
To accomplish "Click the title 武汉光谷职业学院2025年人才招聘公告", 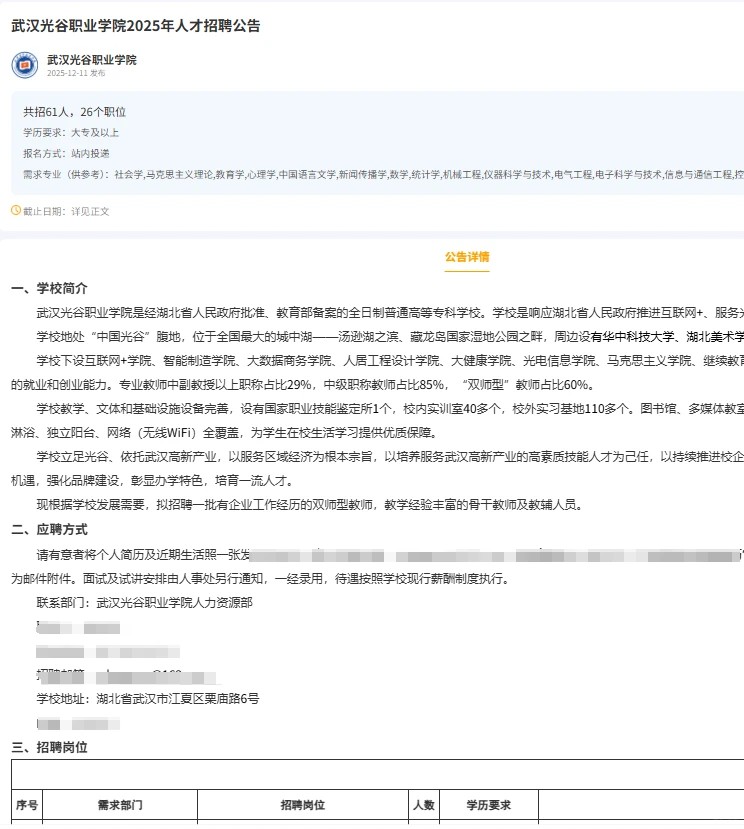I will 136,26.
